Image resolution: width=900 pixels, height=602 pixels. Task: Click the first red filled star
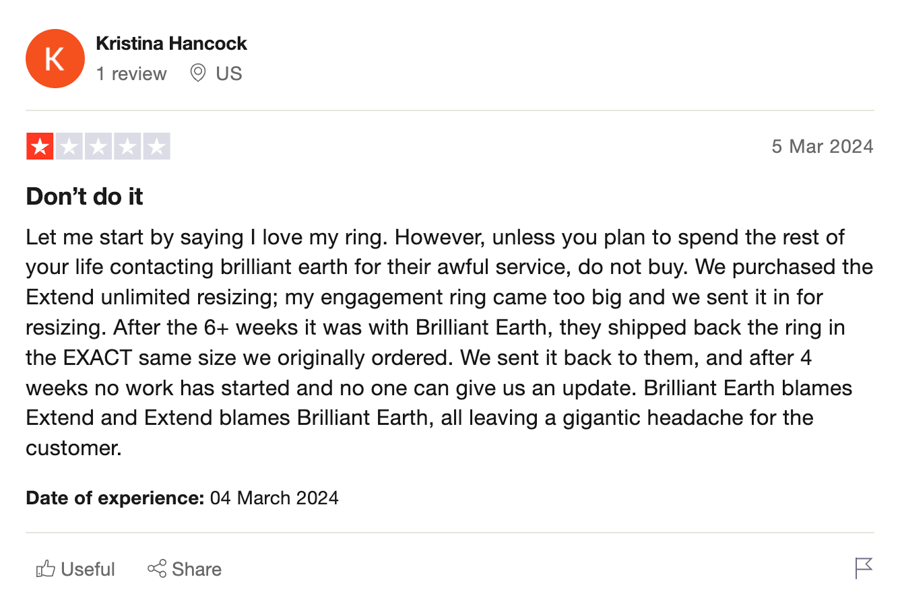point(40,146)
